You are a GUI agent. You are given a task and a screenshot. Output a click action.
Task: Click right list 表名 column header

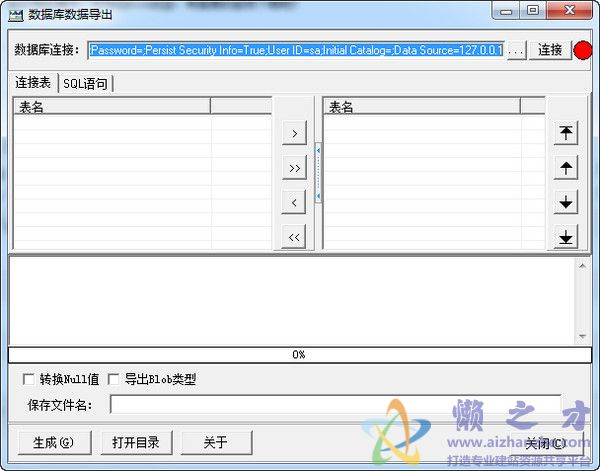(421, 107)
